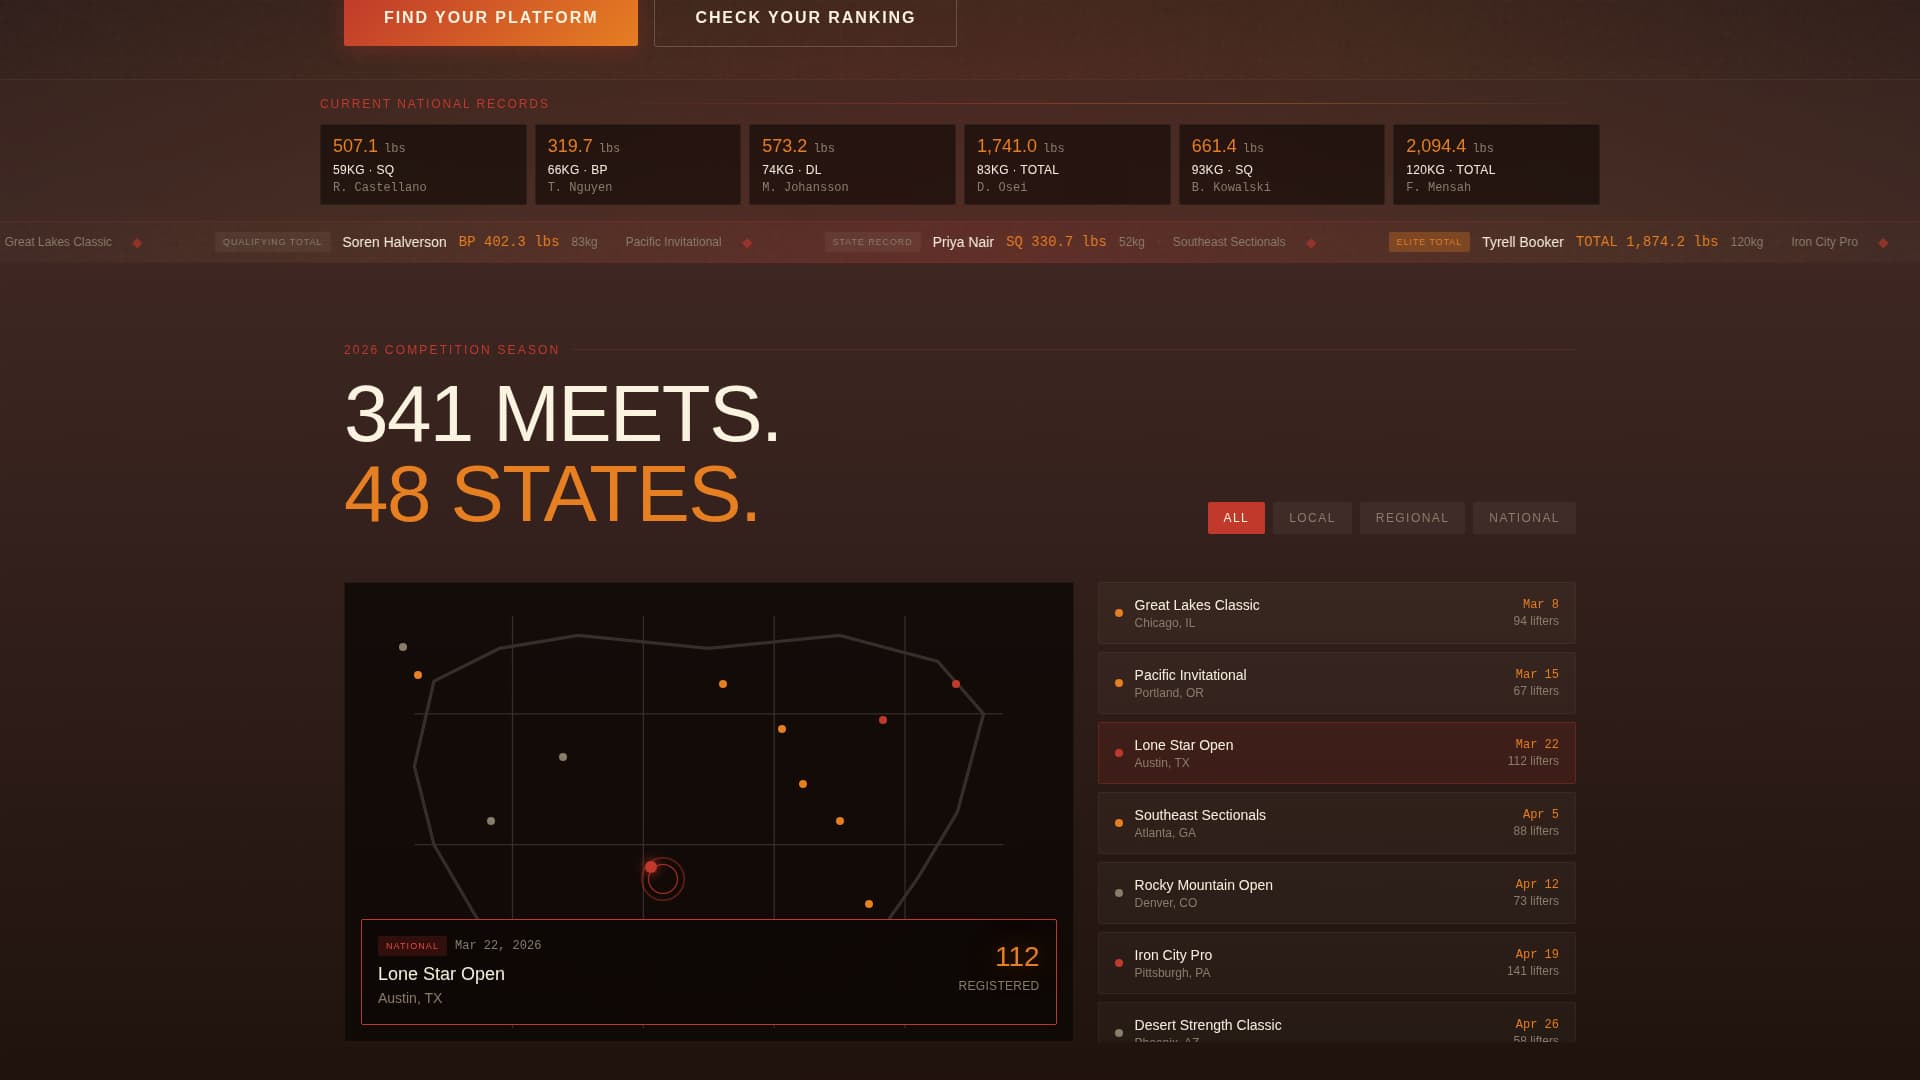This screenshot has width=1920, height=1080.
Task: Select Pacific Invitational meet row
Action: (1336, 683)
